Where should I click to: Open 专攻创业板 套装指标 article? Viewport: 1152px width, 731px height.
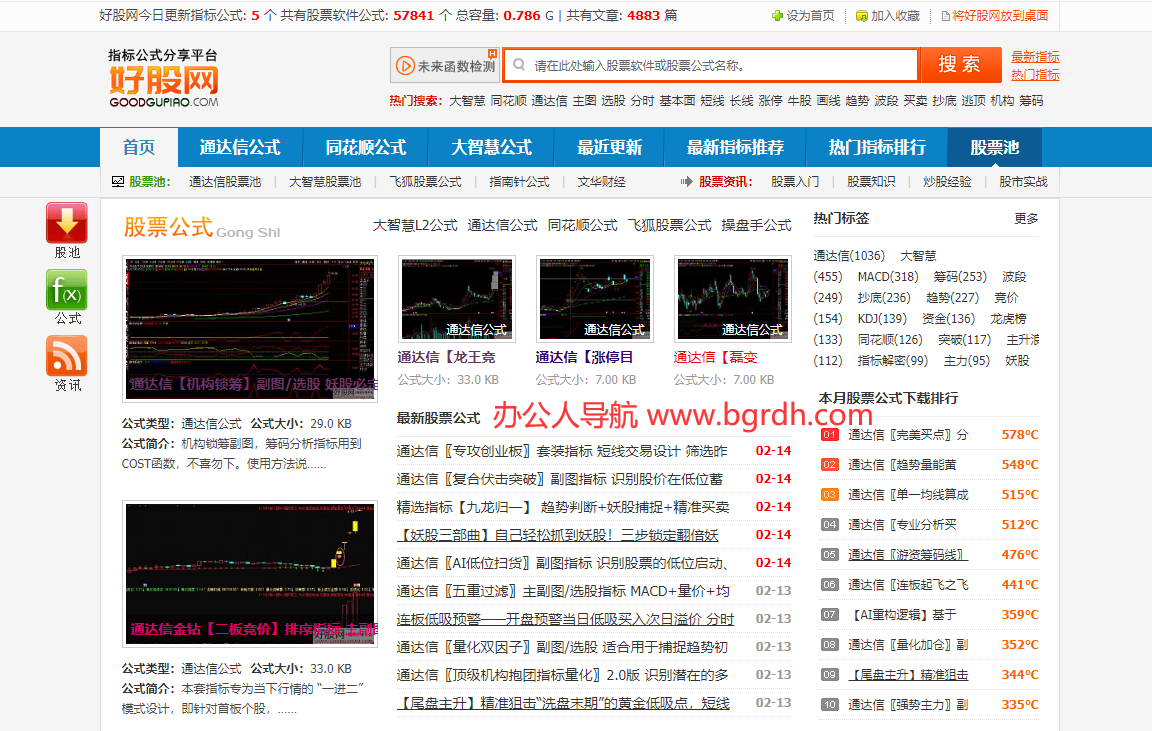[x=562, y=451]
